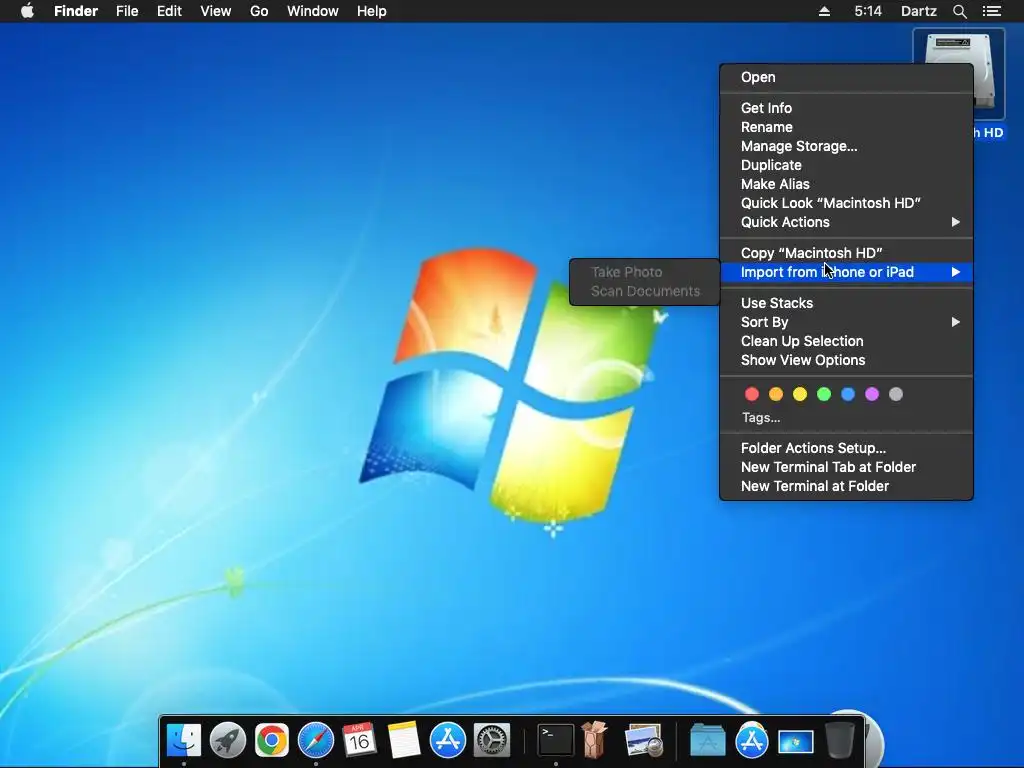Click Scan Documents in the submenu
The image size is (1024, 768).
point(645,291)
